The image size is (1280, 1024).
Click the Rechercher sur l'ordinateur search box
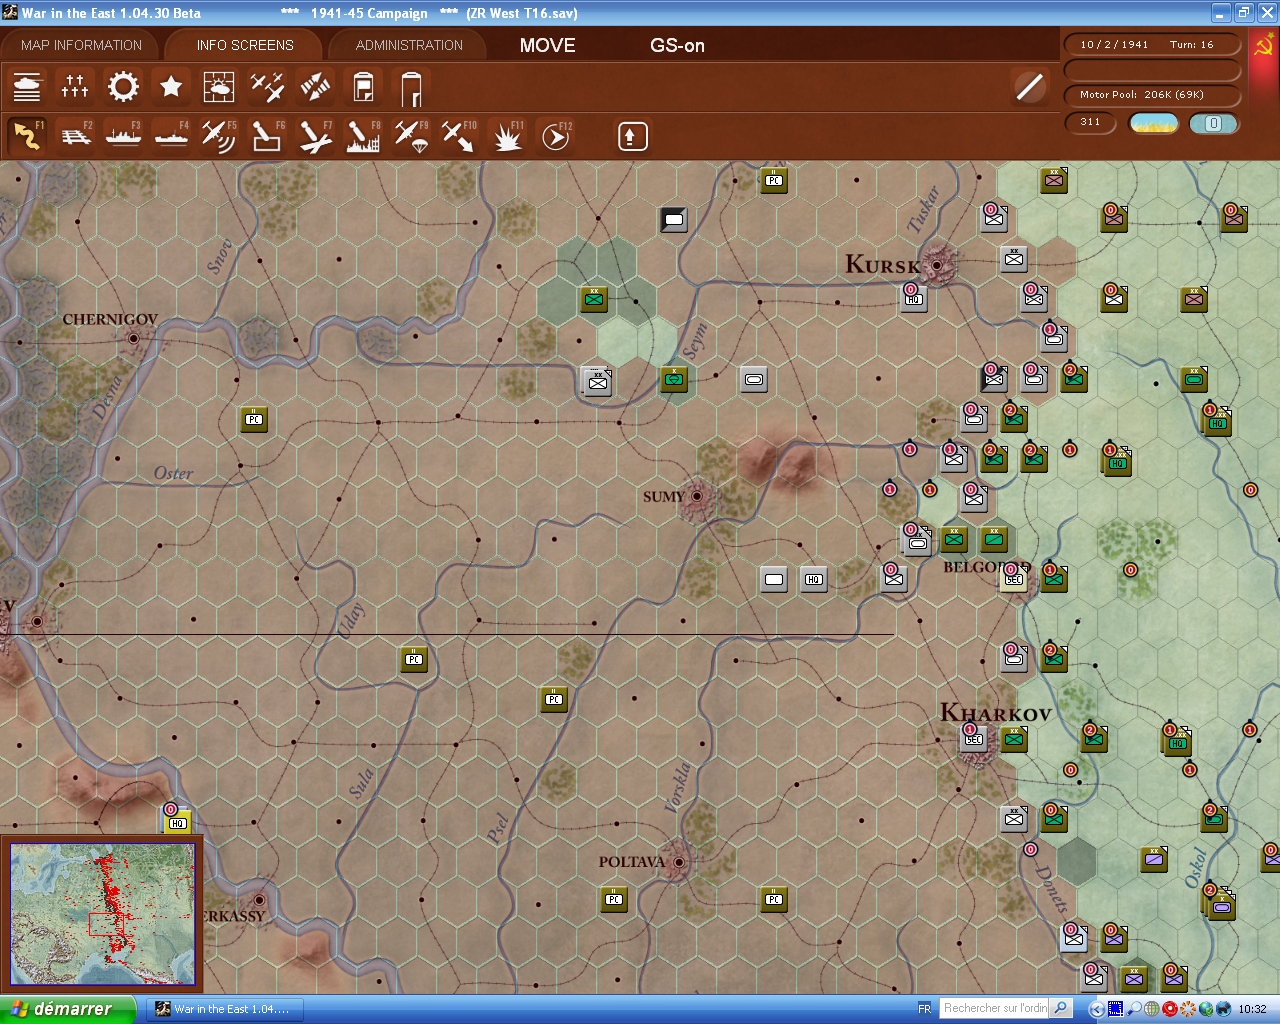tap(996, 1008)
